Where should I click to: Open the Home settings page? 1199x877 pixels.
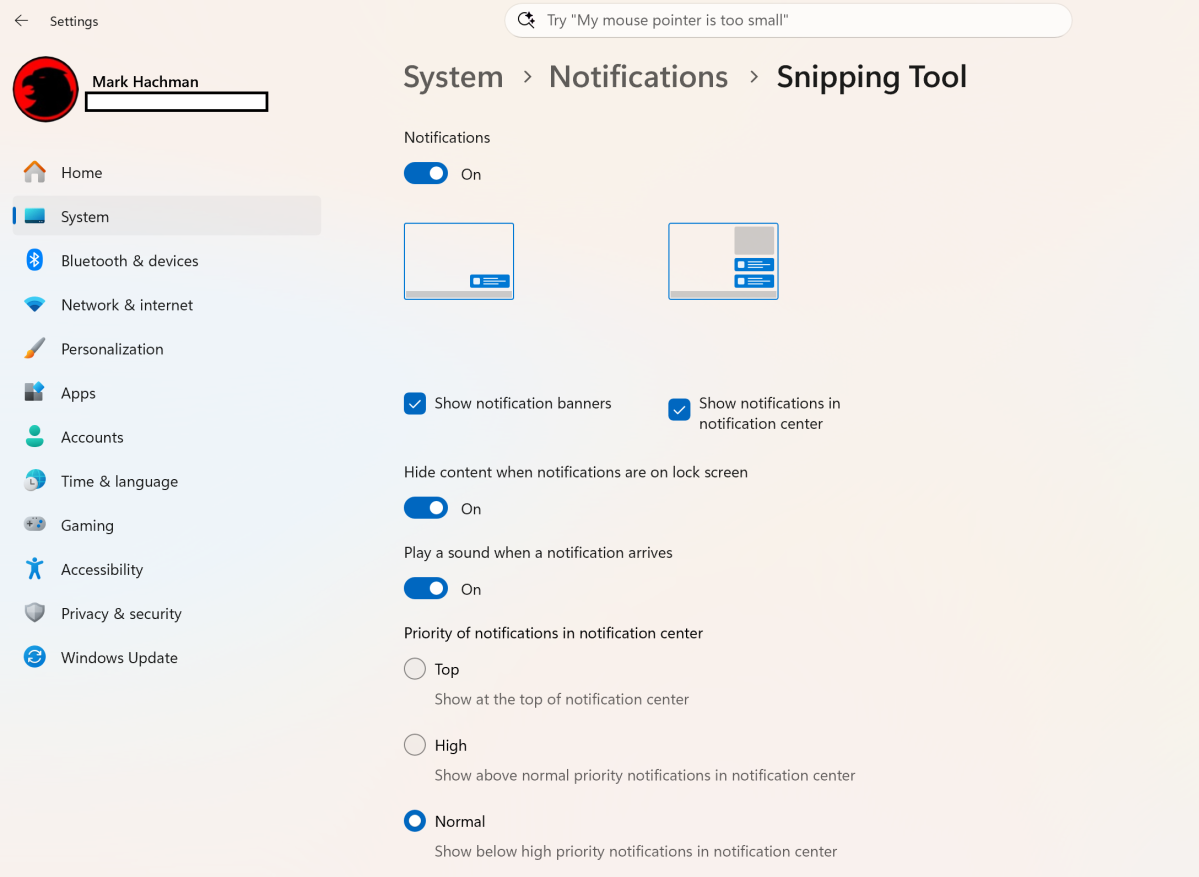pos(167,172)
